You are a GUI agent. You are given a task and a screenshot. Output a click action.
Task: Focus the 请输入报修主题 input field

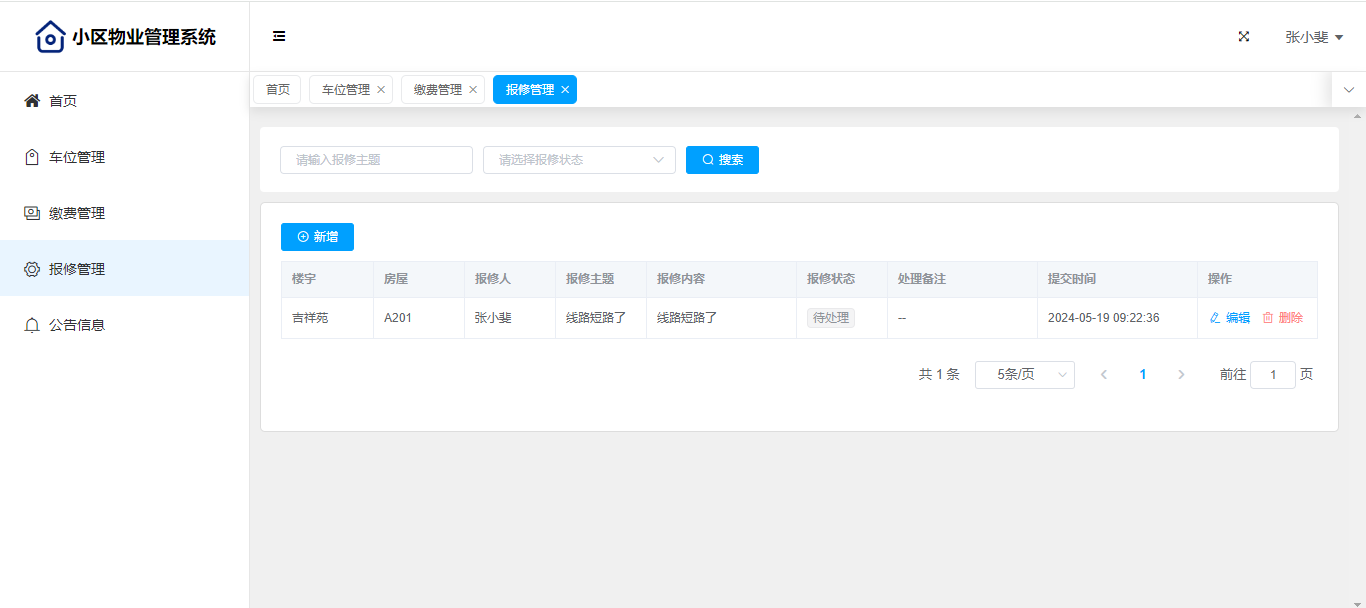pos(376,160)
